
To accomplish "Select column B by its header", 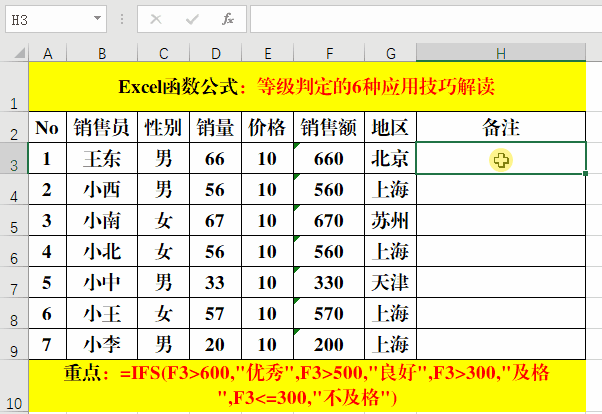I will click(102, 52).
